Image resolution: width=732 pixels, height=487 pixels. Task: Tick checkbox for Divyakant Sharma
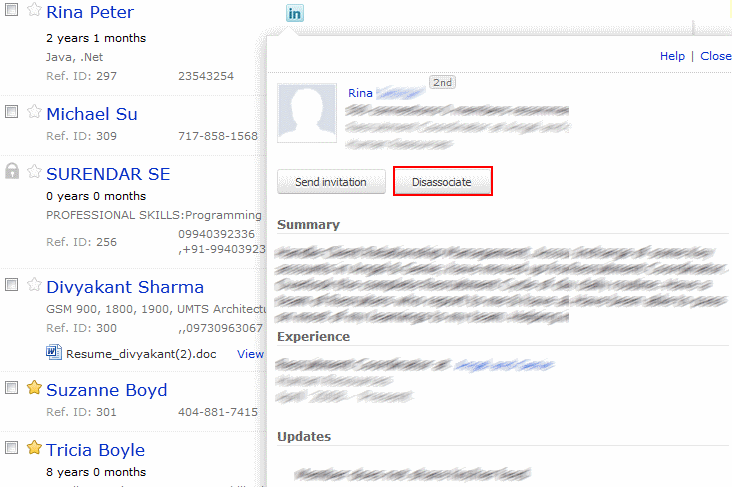pyautogui.click(x=11, y=284)
